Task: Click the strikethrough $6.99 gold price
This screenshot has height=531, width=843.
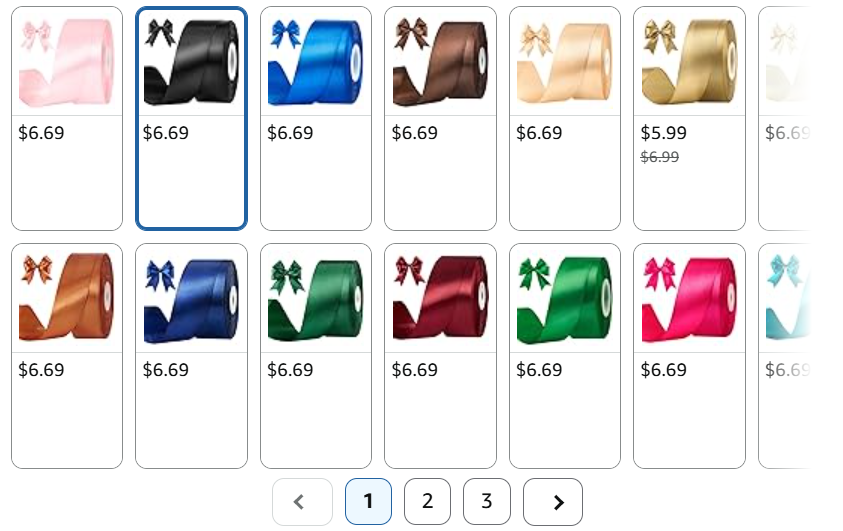Action: 660,157
